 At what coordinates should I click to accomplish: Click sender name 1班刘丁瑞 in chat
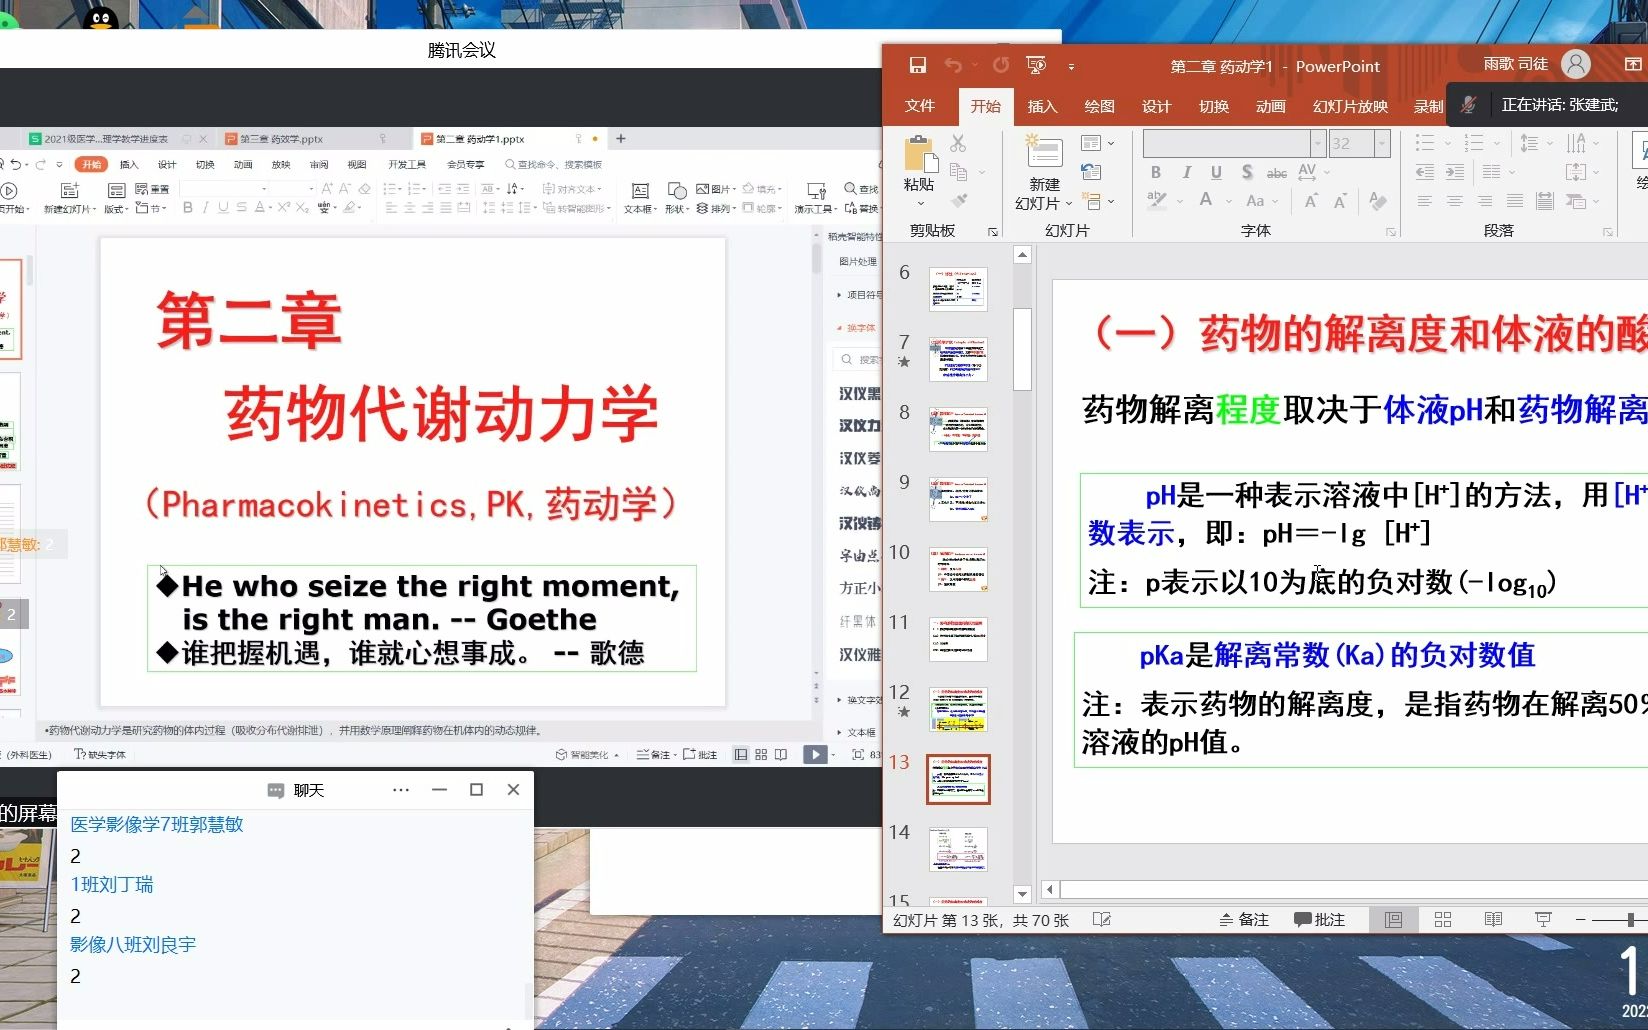click(112, 885)
